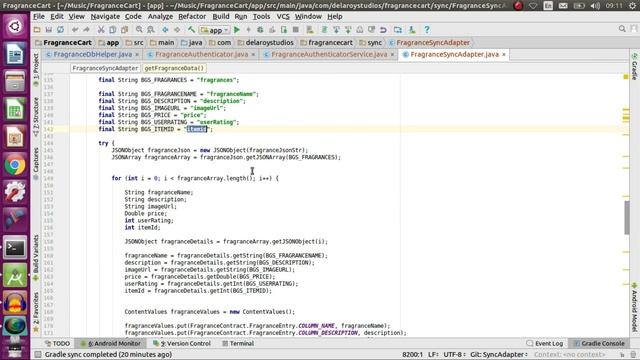Toggle the Favorites tool window
This screenshot has height=360, width=640.
[36, 312]
